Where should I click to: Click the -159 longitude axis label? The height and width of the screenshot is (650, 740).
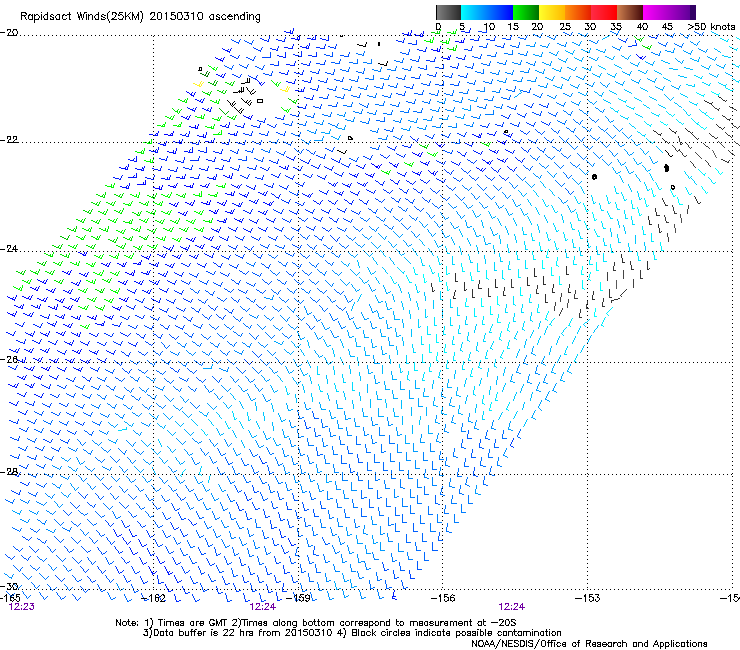tap(299, 598)
